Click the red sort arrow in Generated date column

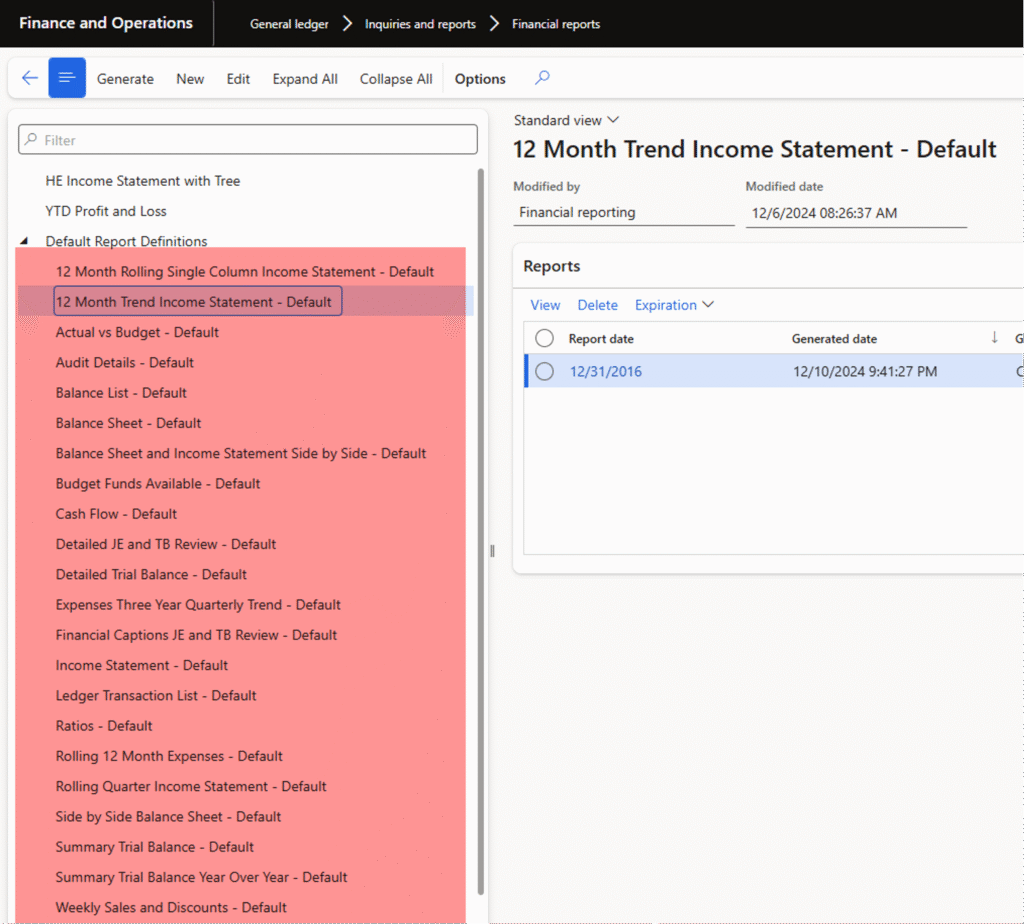(x=994, y=338)
